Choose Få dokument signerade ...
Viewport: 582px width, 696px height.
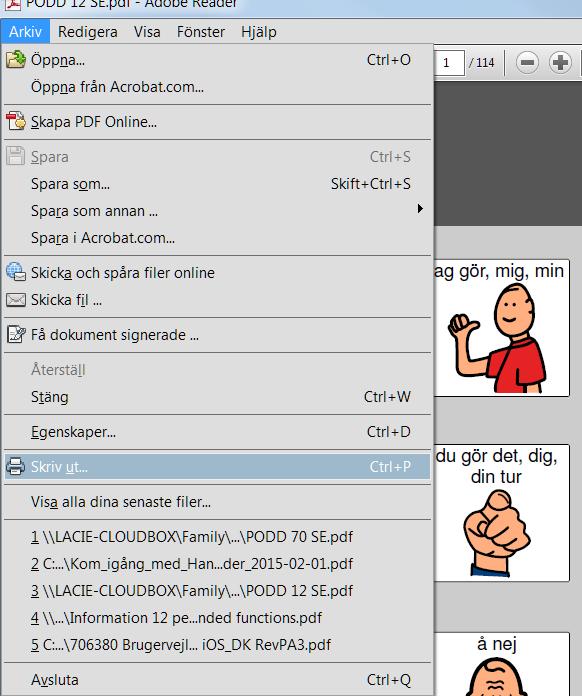pyautogui.click(x=217, y=335)
